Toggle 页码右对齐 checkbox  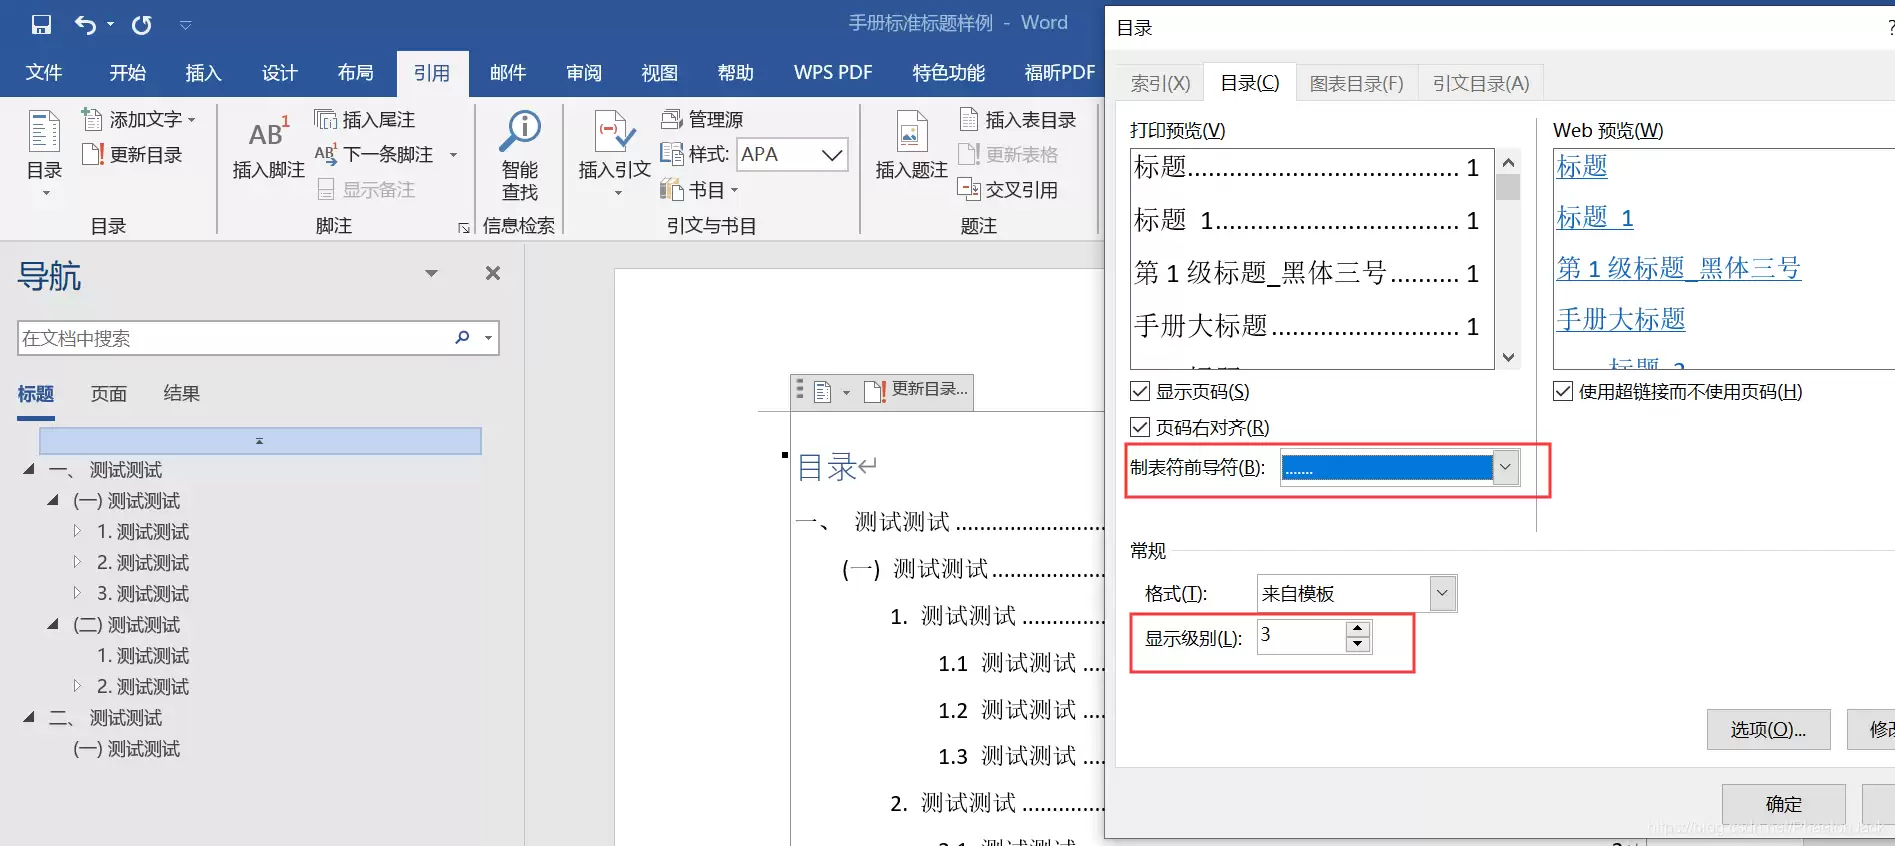pyautogui.click(x=1140, y=427)
